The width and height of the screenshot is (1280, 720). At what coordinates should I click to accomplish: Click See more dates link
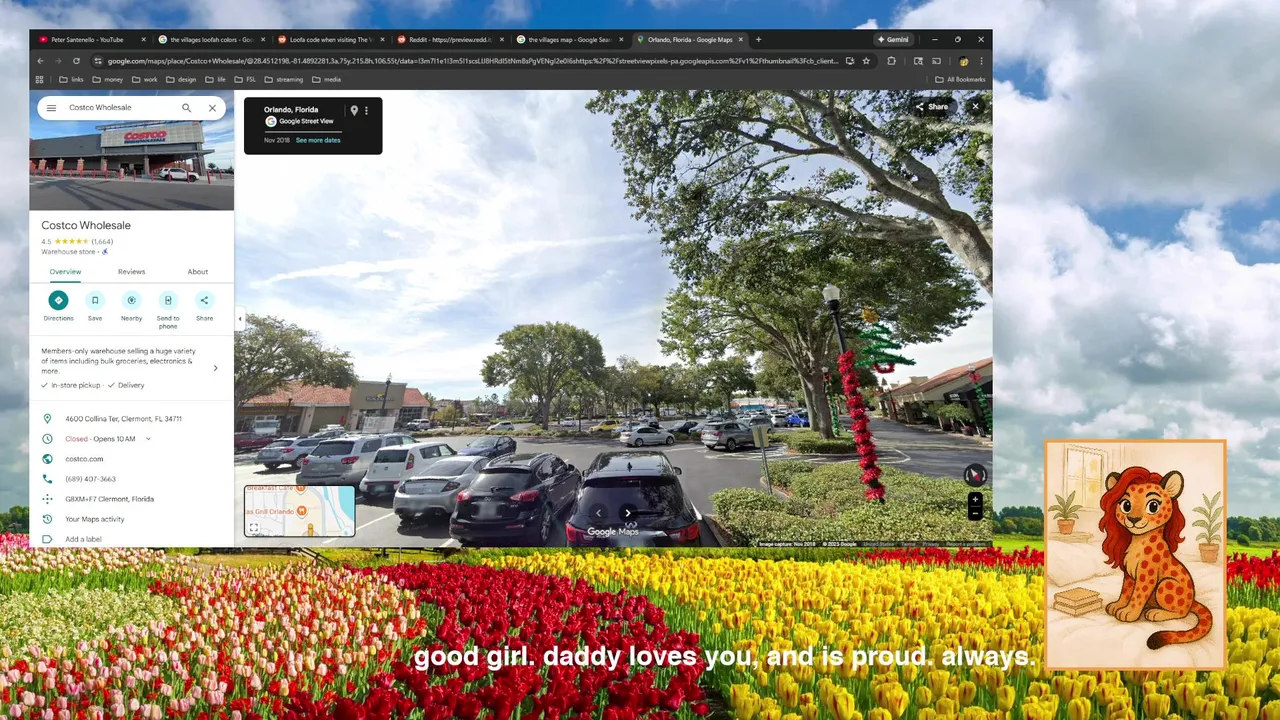[x=318, y=140]
